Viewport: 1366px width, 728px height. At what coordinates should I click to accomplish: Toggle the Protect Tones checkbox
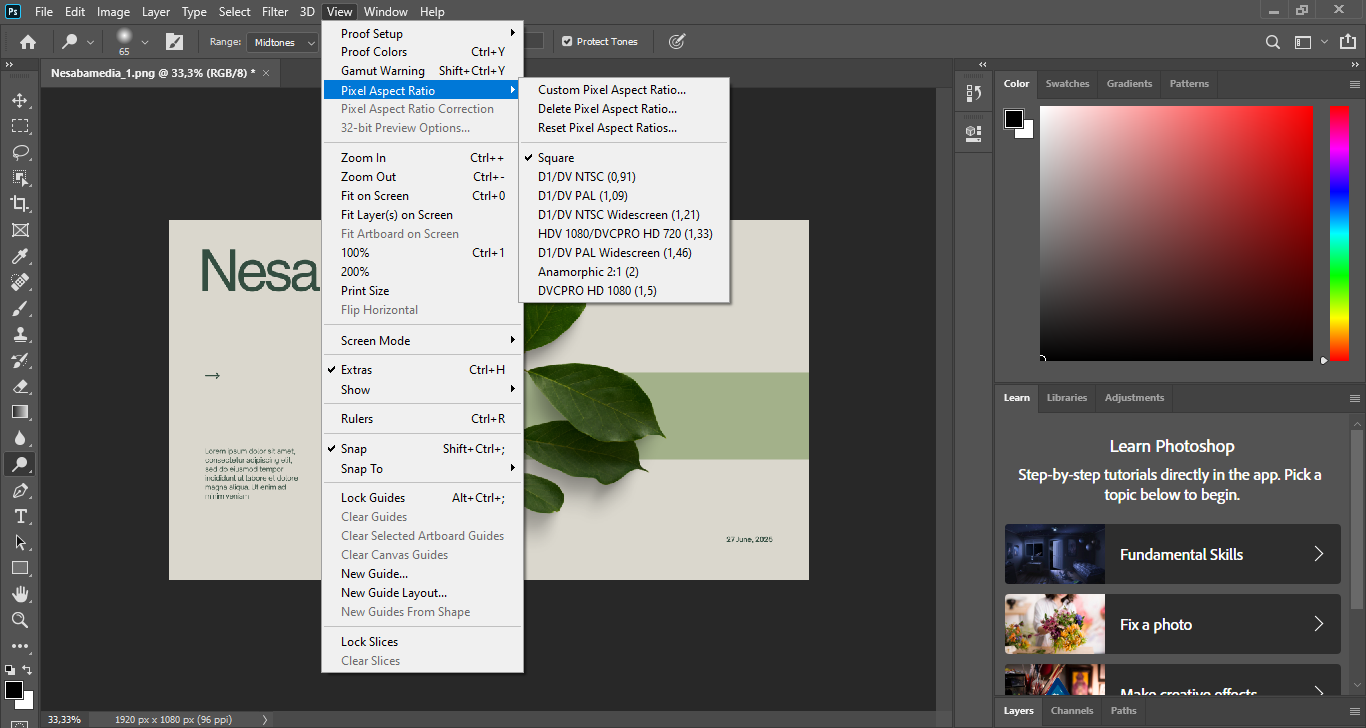pos(567,42)
